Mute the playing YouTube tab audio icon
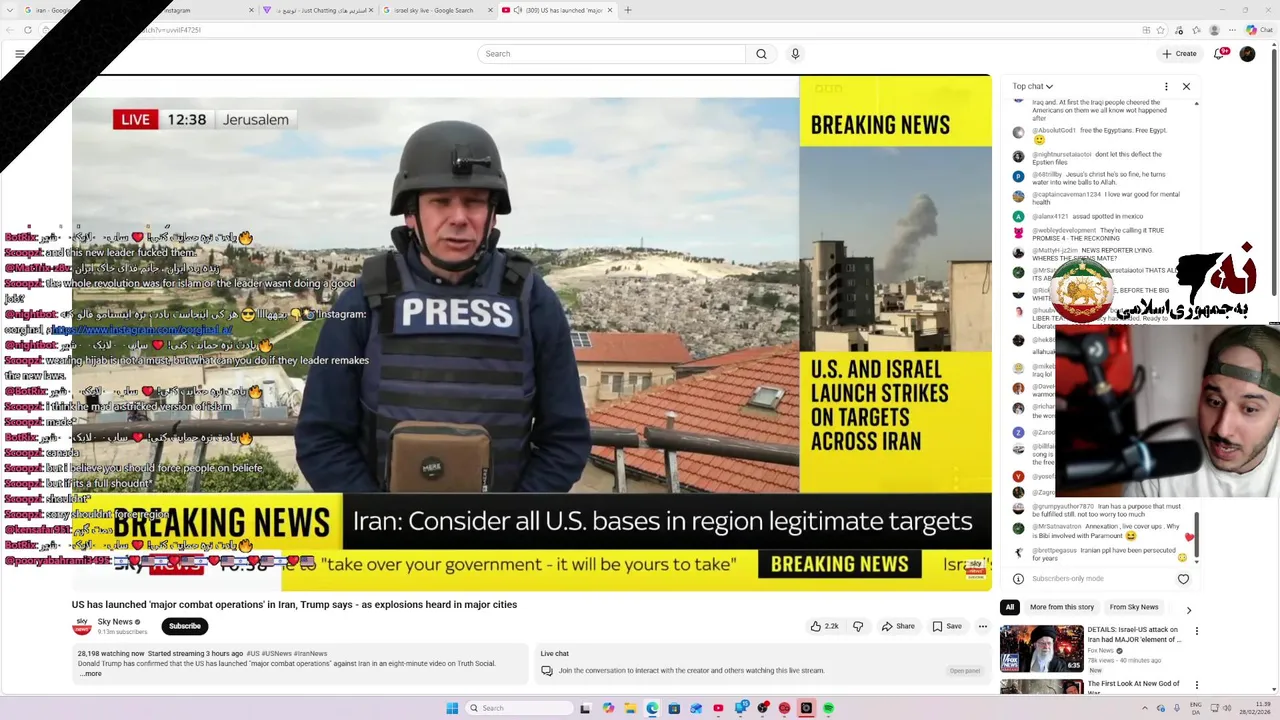 (517, 10)
